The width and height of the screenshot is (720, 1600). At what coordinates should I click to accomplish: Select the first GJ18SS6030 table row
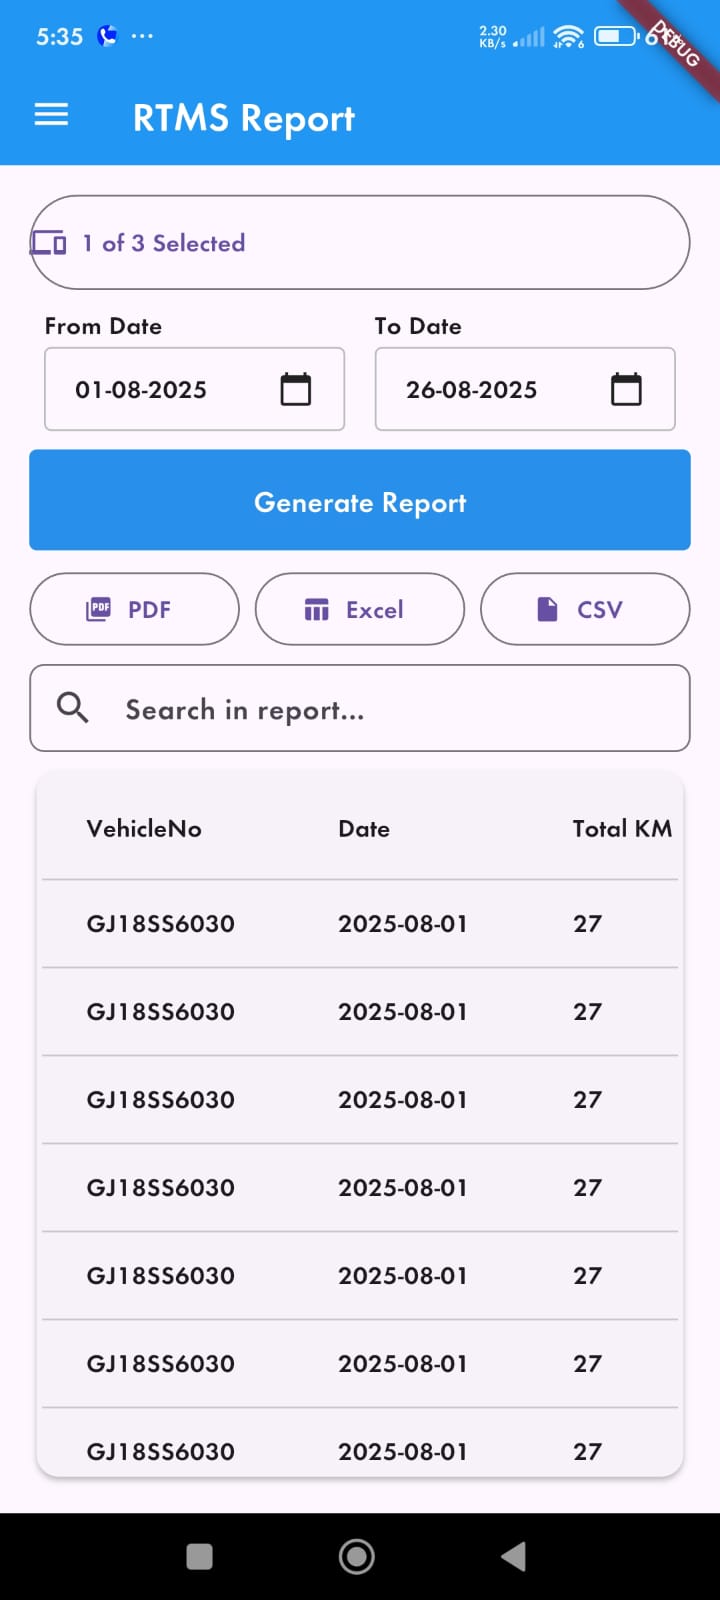360,923
